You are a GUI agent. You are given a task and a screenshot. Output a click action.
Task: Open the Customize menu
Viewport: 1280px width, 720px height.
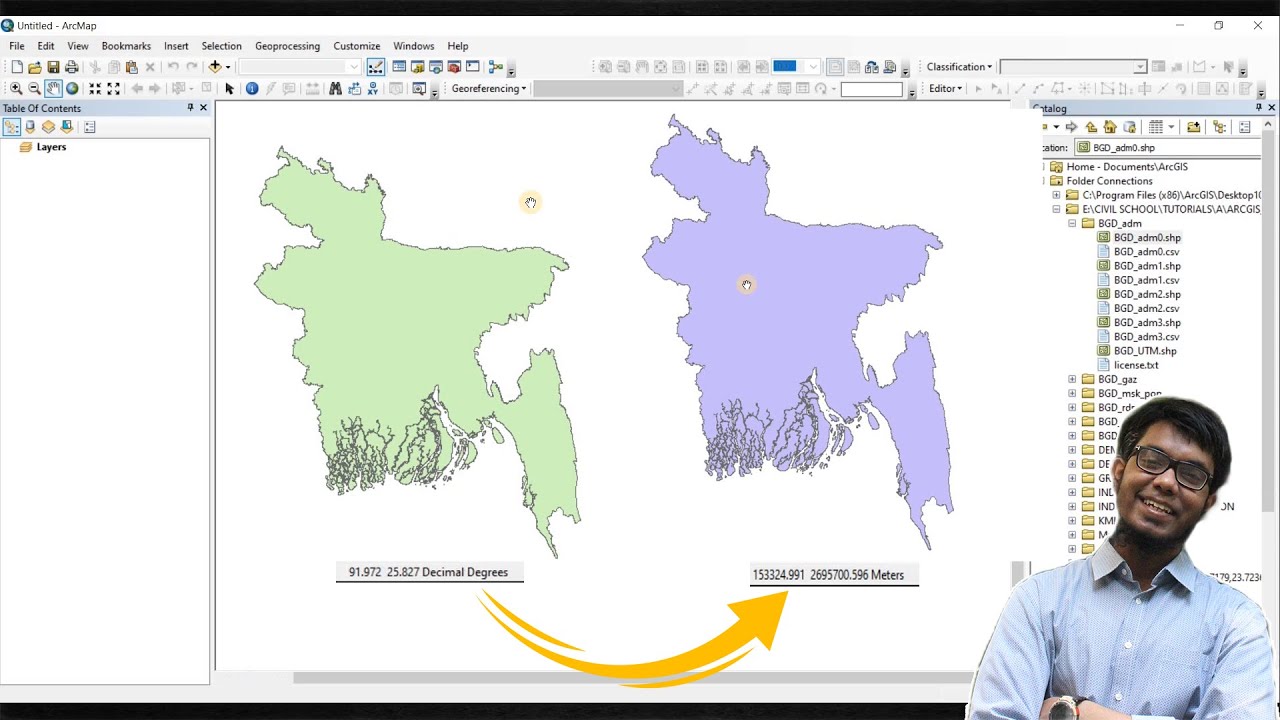click(x=357, y=46)
